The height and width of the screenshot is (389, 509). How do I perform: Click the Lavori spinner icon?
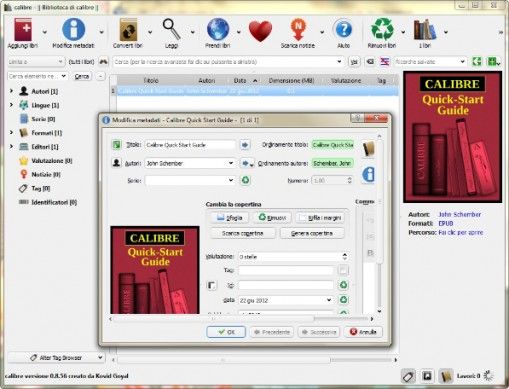(489, 376)
